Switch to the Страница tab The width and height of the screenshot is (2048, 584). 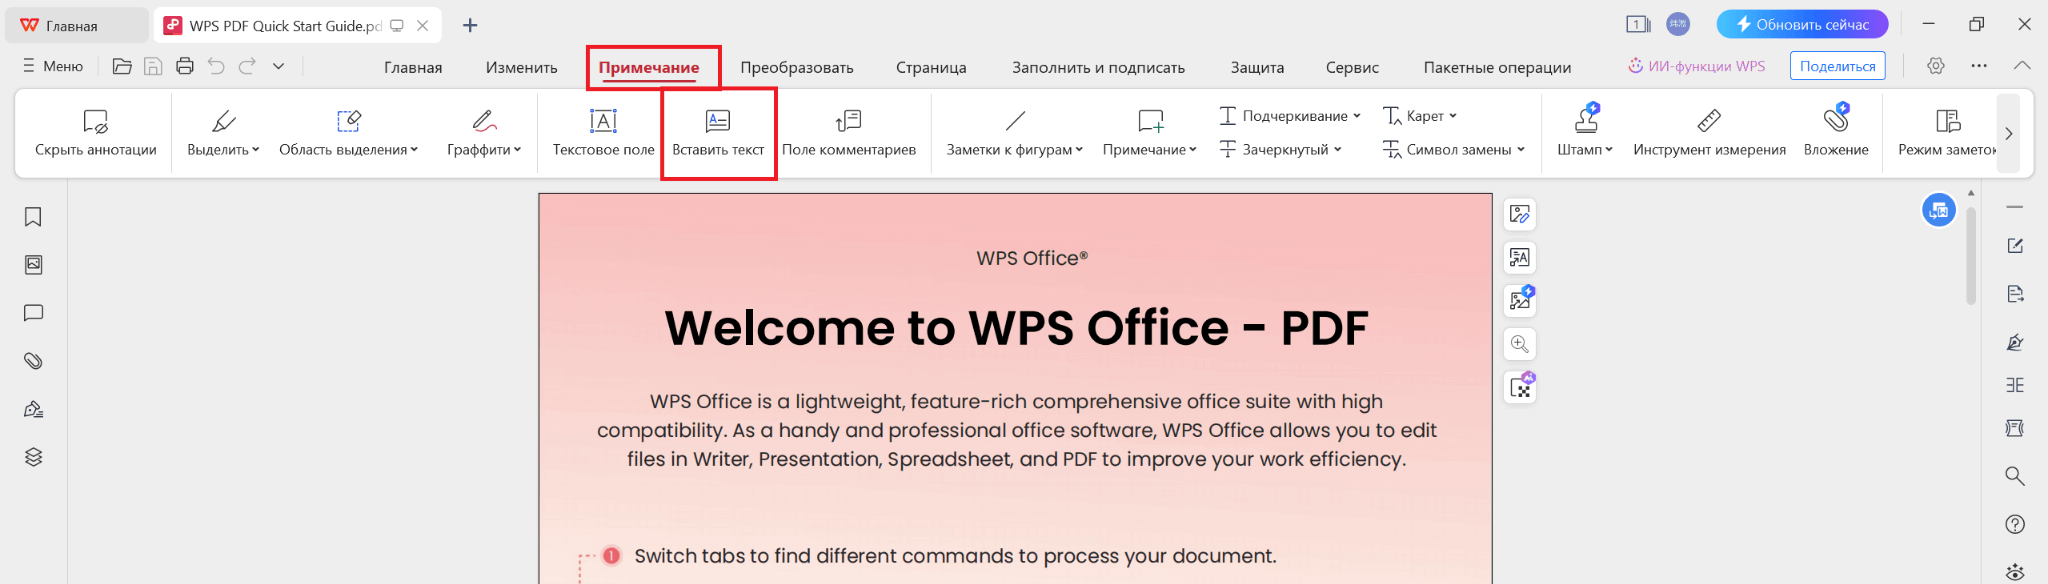(931, 67)
